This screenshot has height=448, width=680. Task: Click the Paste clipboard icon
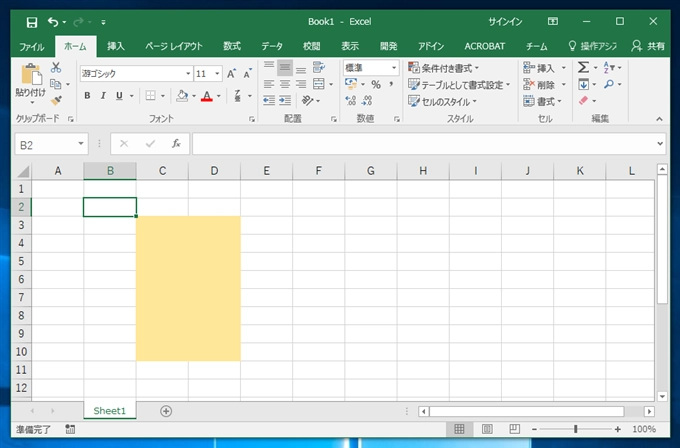[31, 74]
